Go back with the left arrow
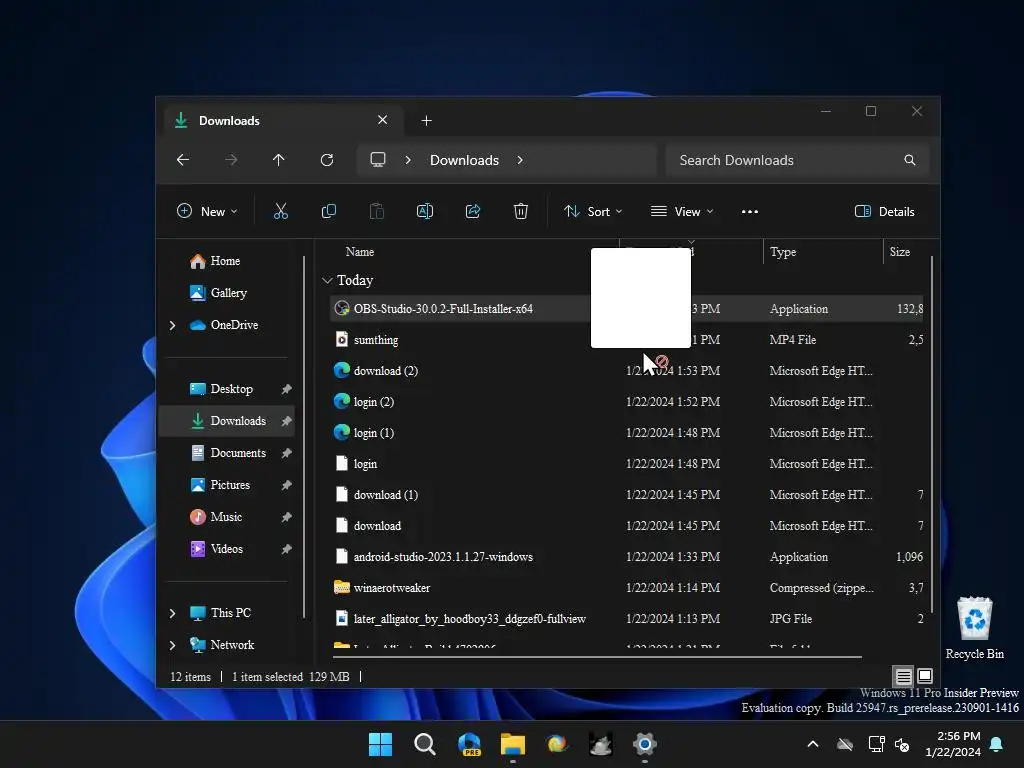 pos(183,160)
